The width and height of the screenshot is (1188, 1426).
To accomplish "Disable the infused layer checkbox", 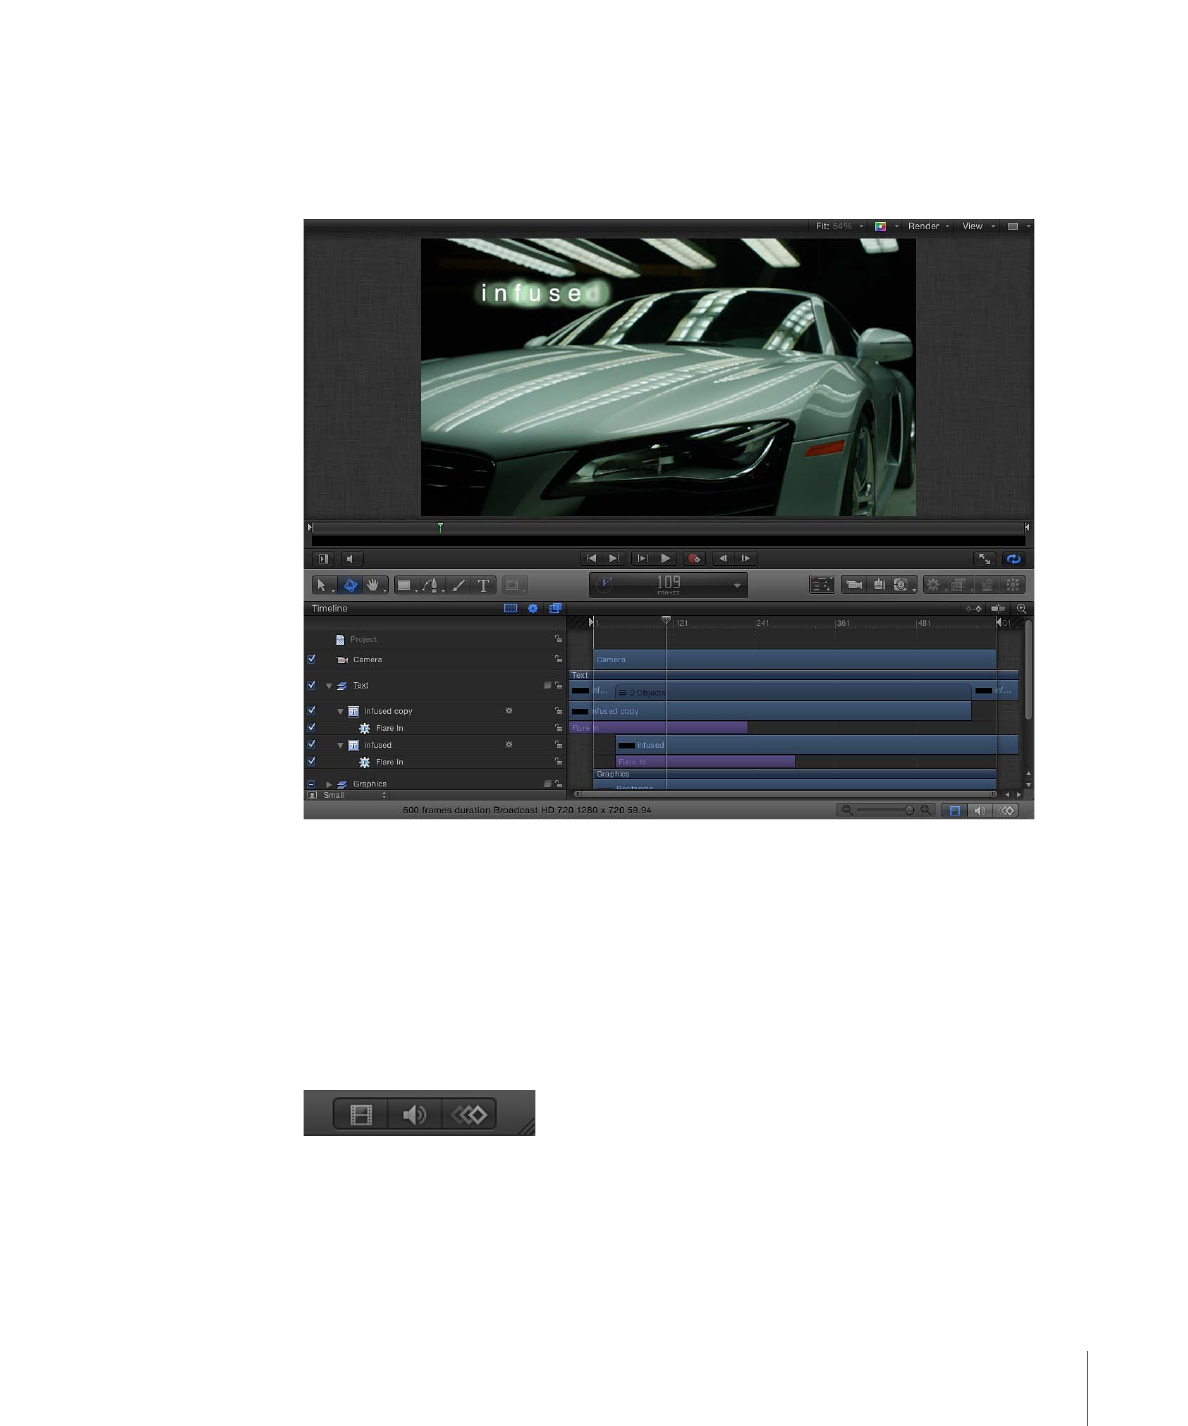I will click(312, 744).
